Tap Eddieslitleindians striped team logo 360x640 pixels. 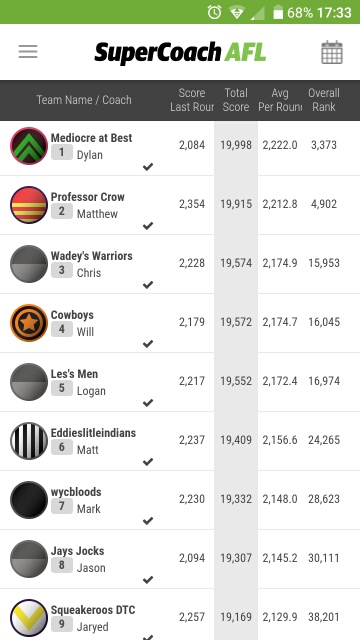pos(29,440)
